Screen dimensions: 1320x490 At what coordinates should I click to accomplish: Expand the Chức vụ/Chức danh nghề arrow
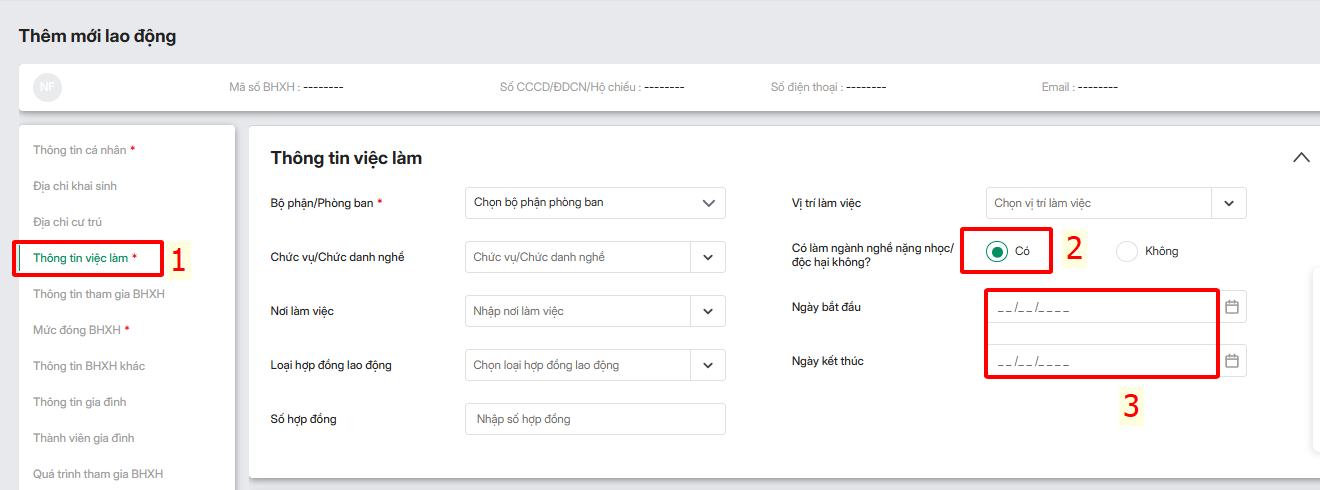coord(708,257)
